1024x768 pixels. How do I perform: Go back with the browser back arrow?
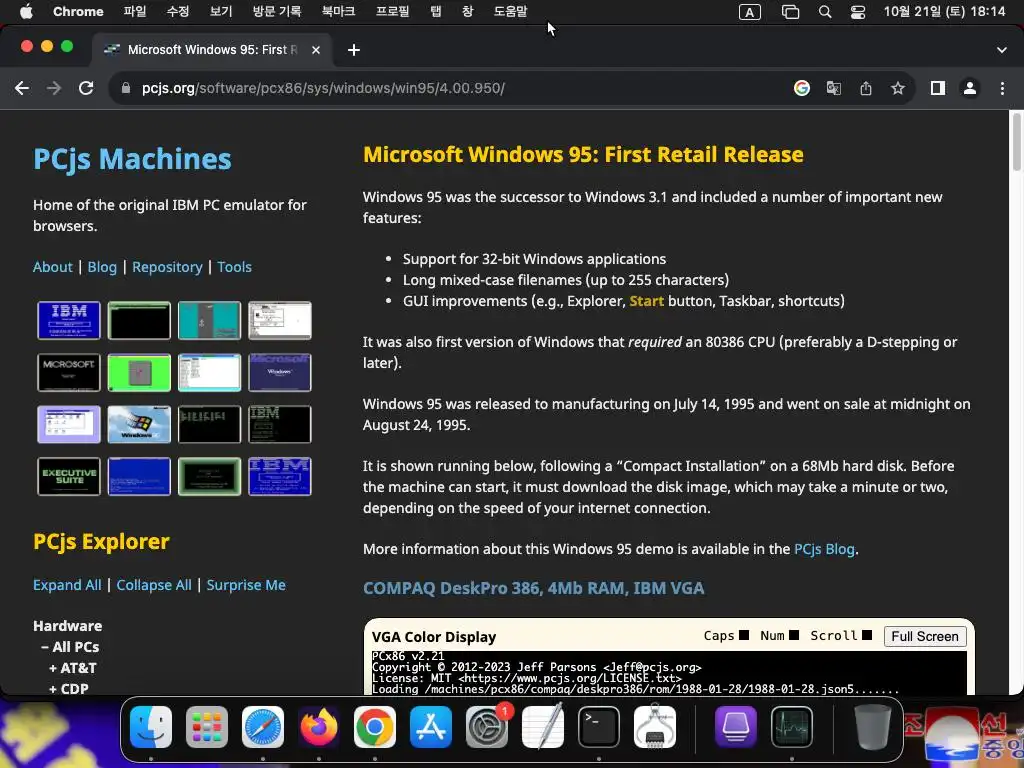(x=22, y=88)
